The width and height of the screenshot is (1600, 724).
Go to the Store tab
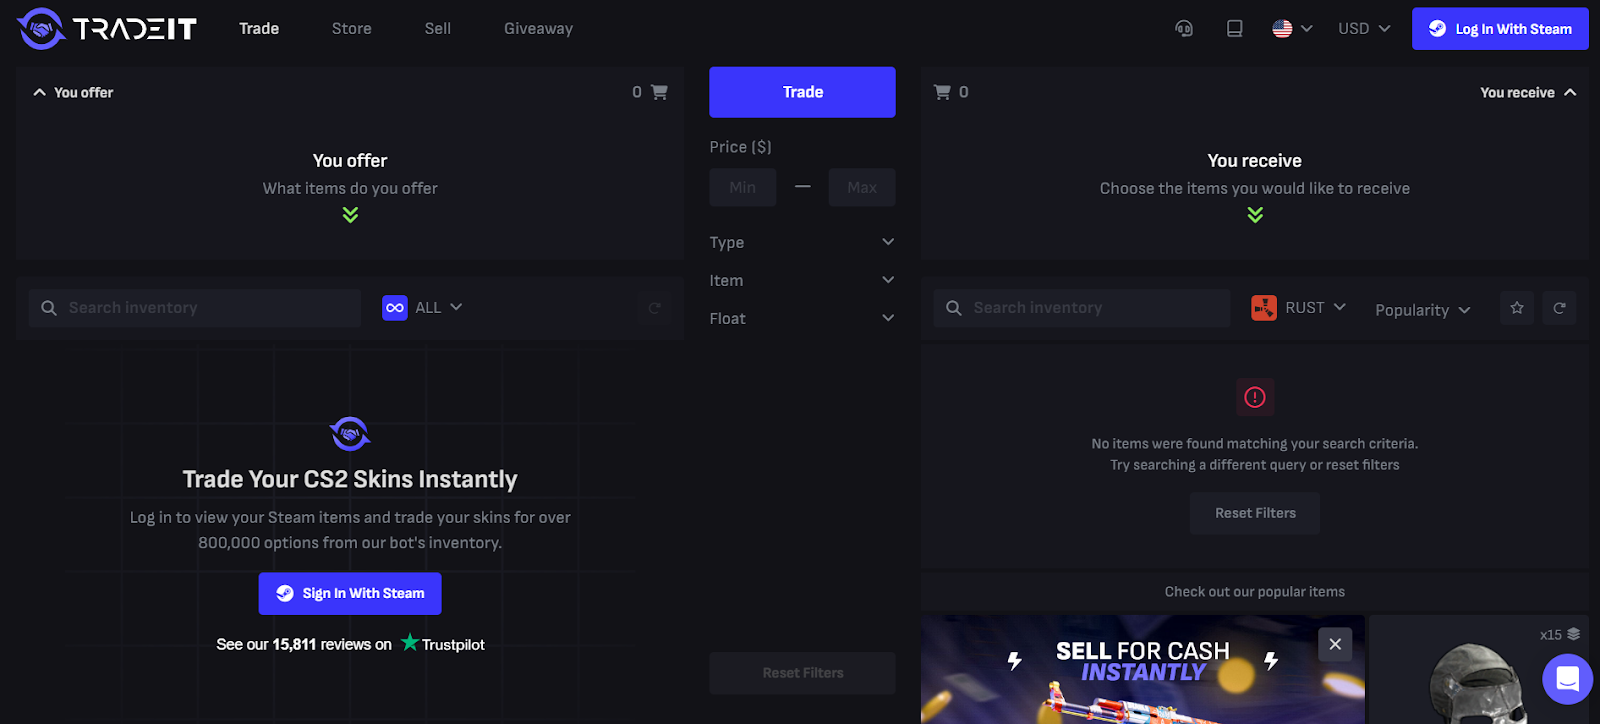click(352, 29)
